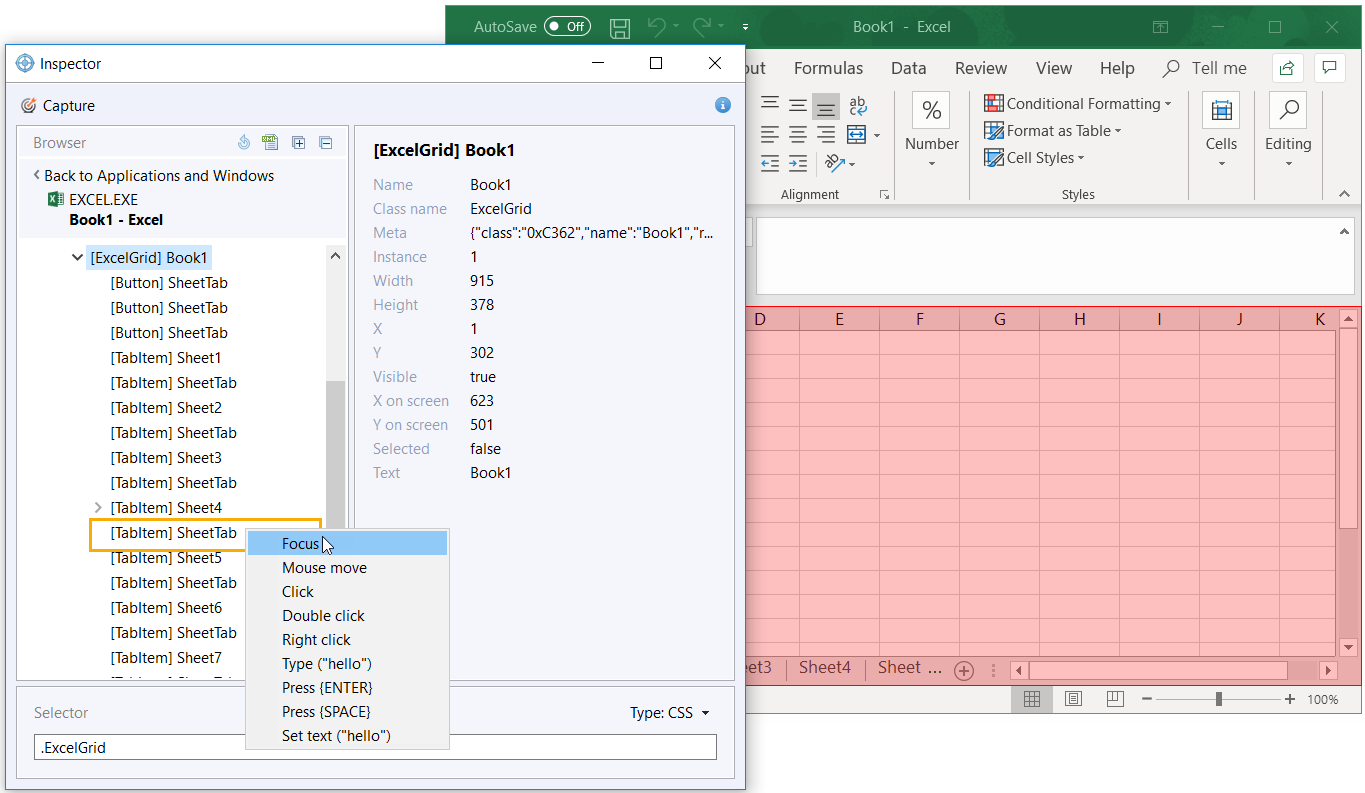Open the Merge & Center dropdown arrow
This screenshot has height=793, width=1365.
[x=877, y=135]
